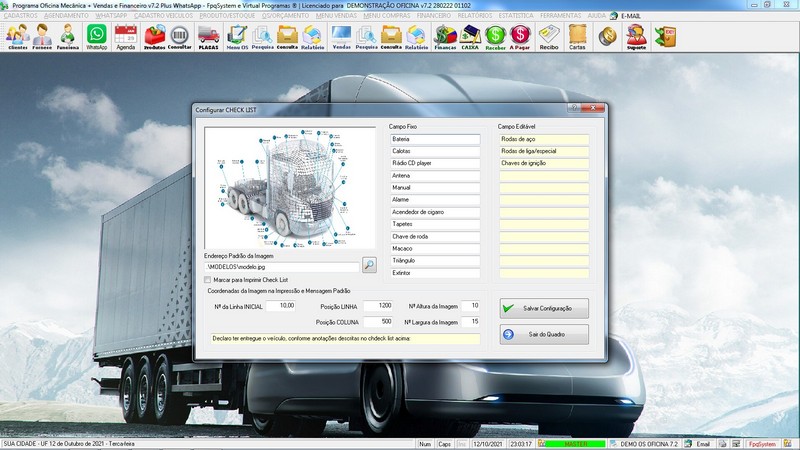Select the Rodas de liga/especial field
The height and width of the screenshot is (450, 800).
(x=544, y=151)
